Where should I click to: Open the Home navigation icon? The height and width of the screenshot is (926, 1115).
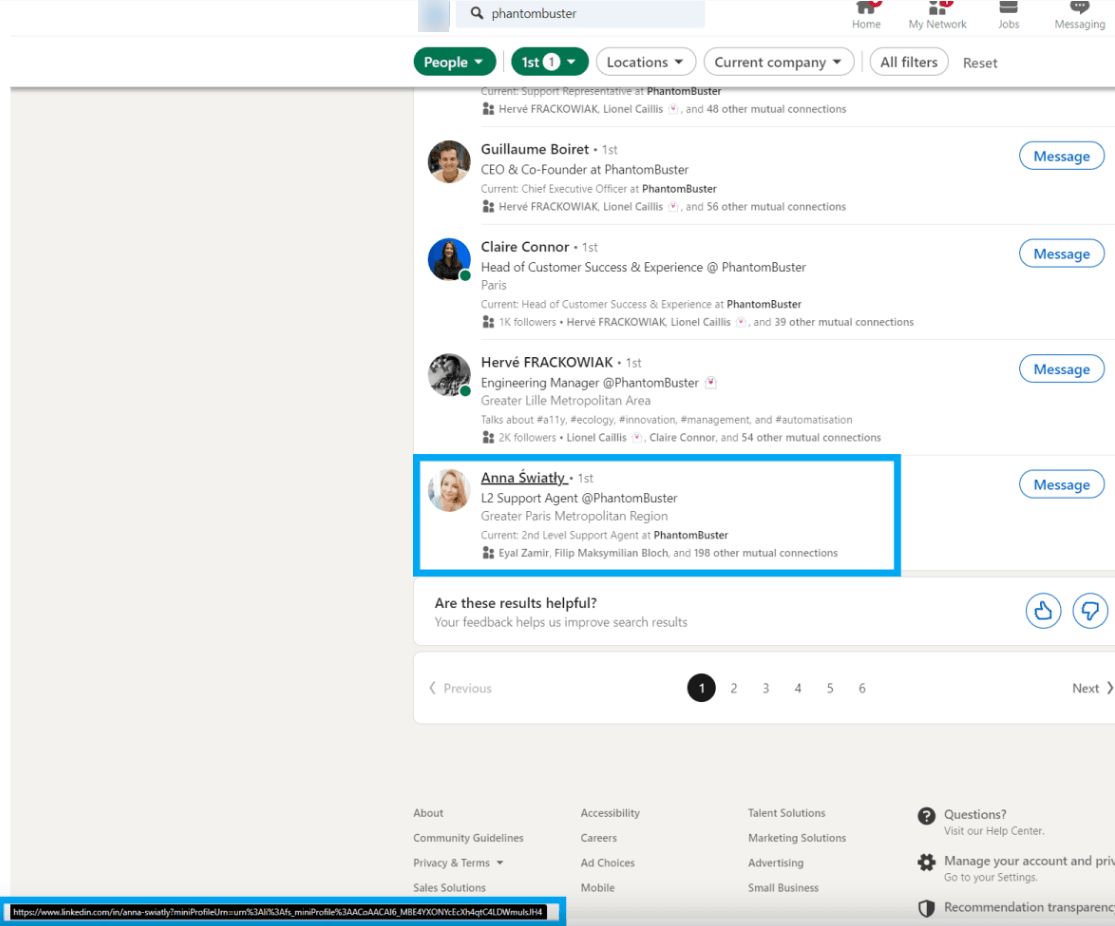[865, 9]
